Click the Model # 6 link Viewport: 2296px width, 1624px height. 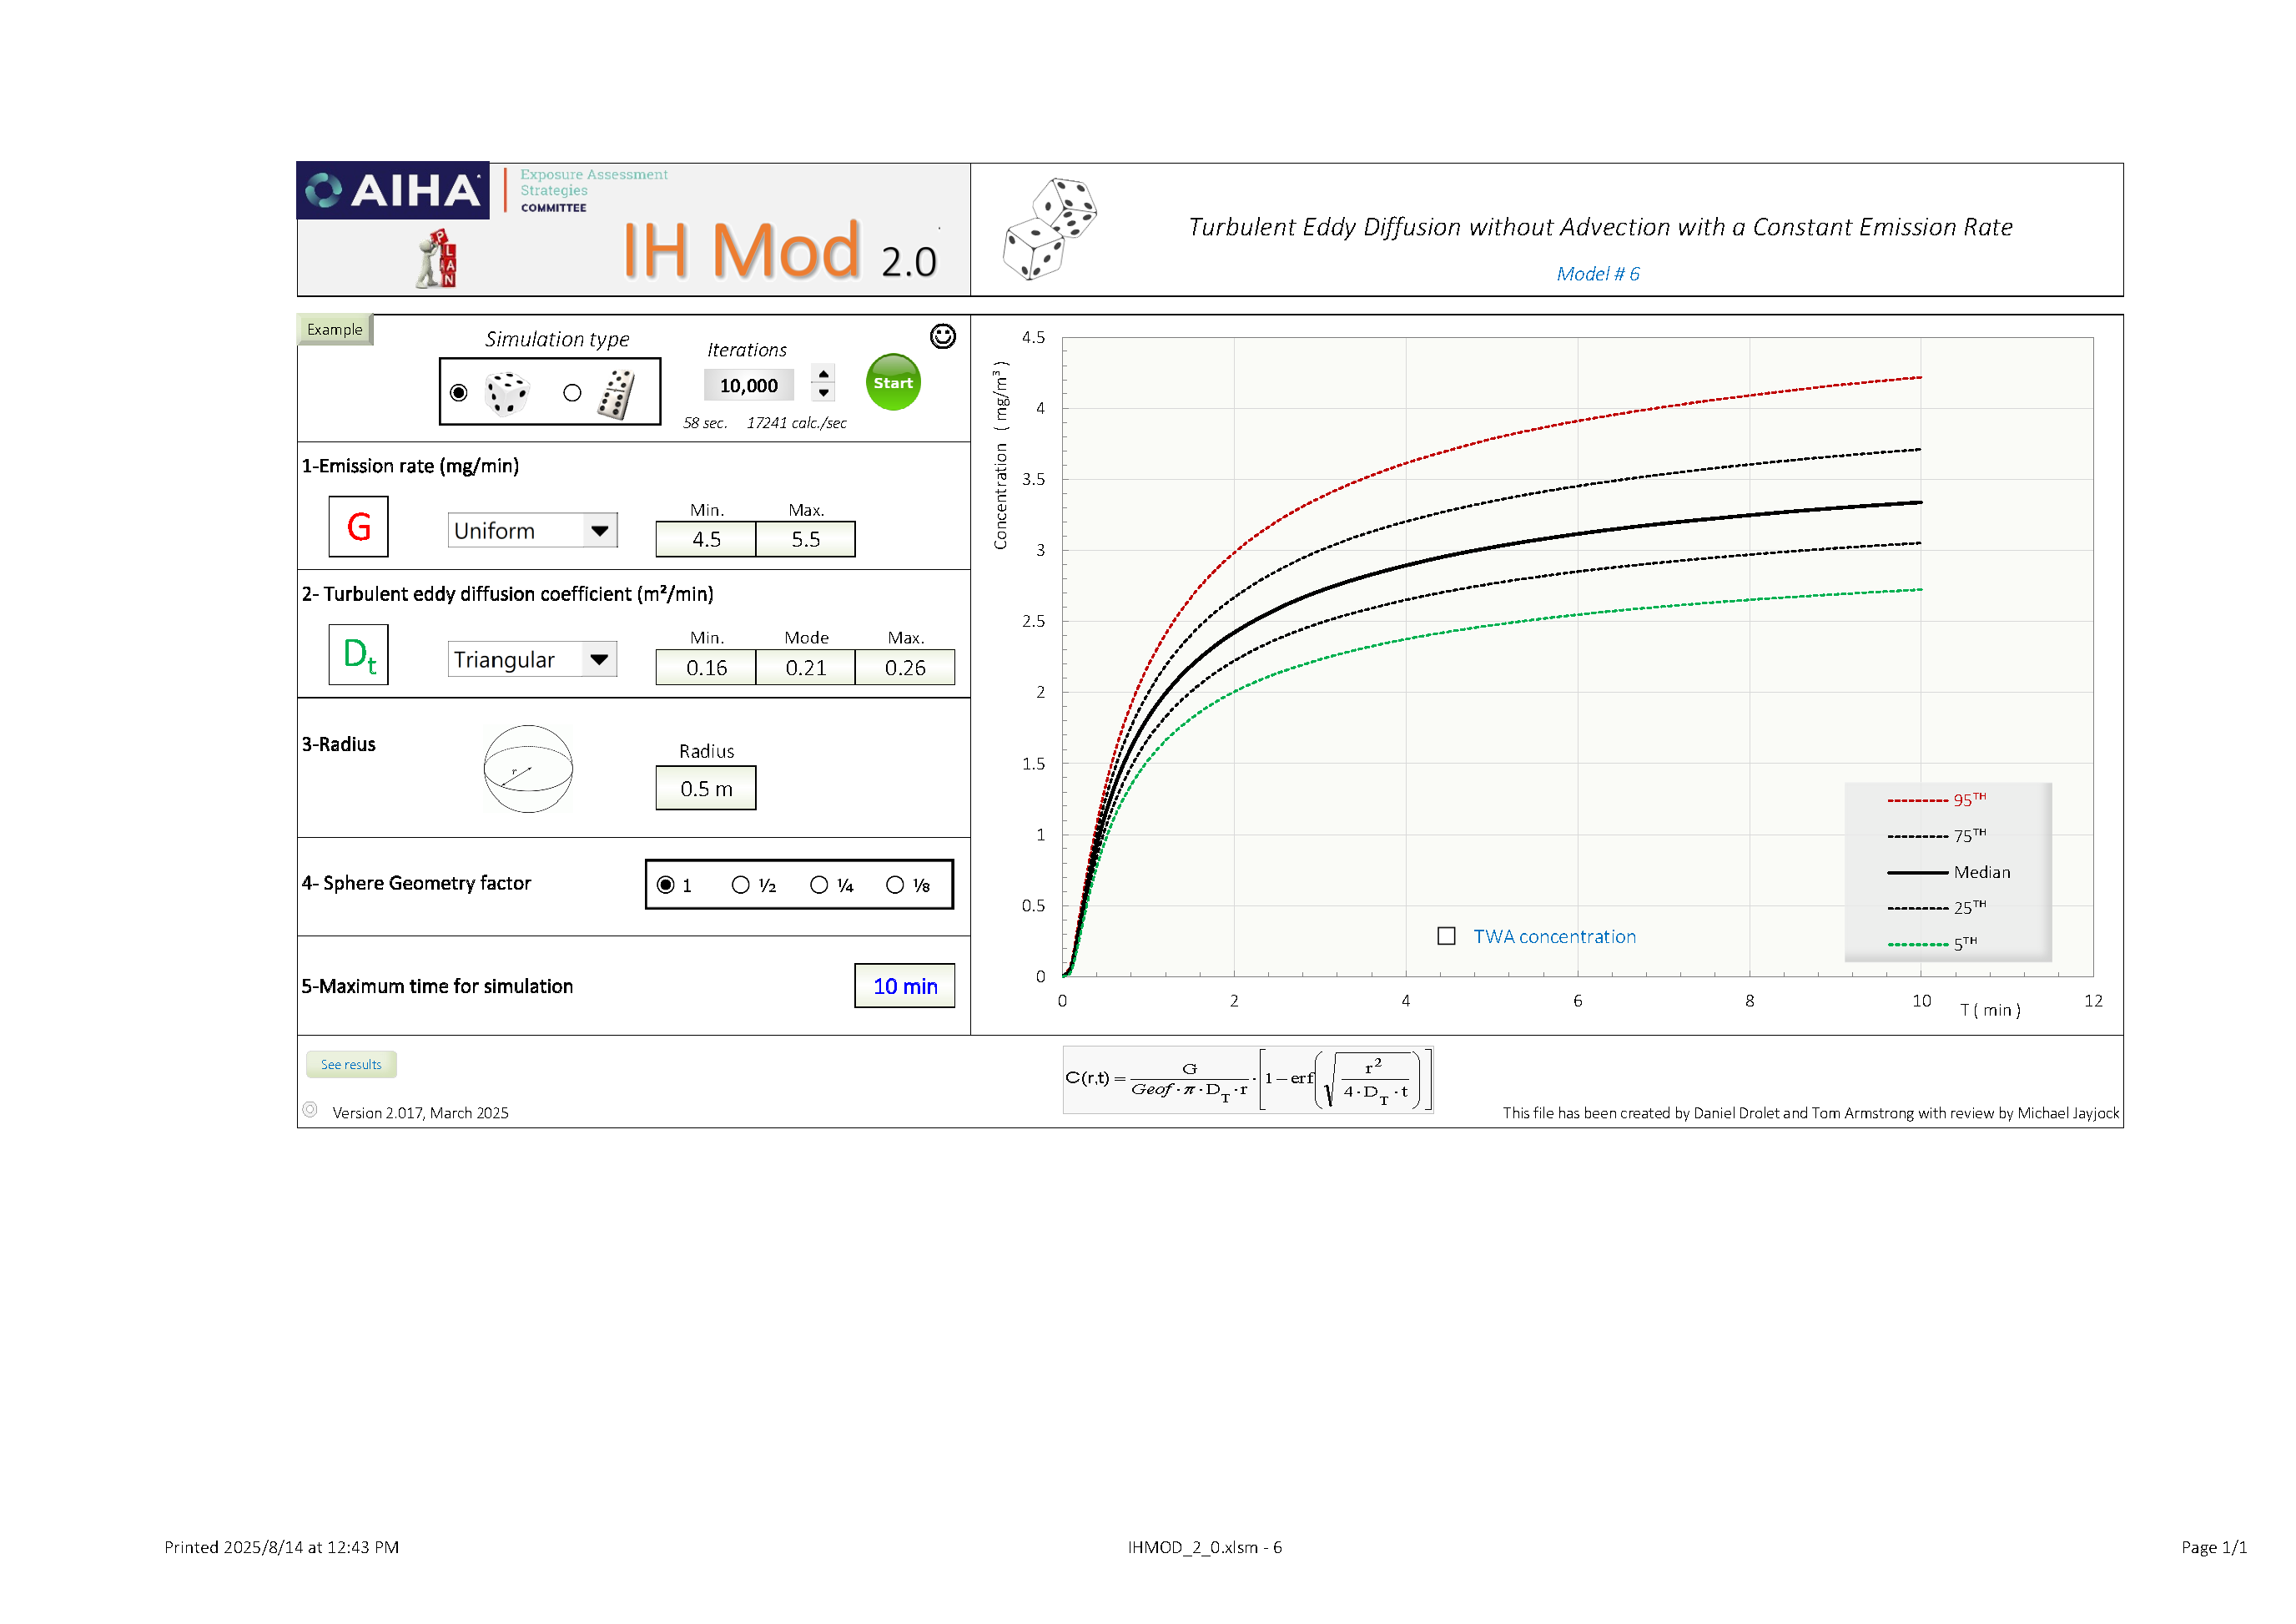click(x=1597, y=274)
